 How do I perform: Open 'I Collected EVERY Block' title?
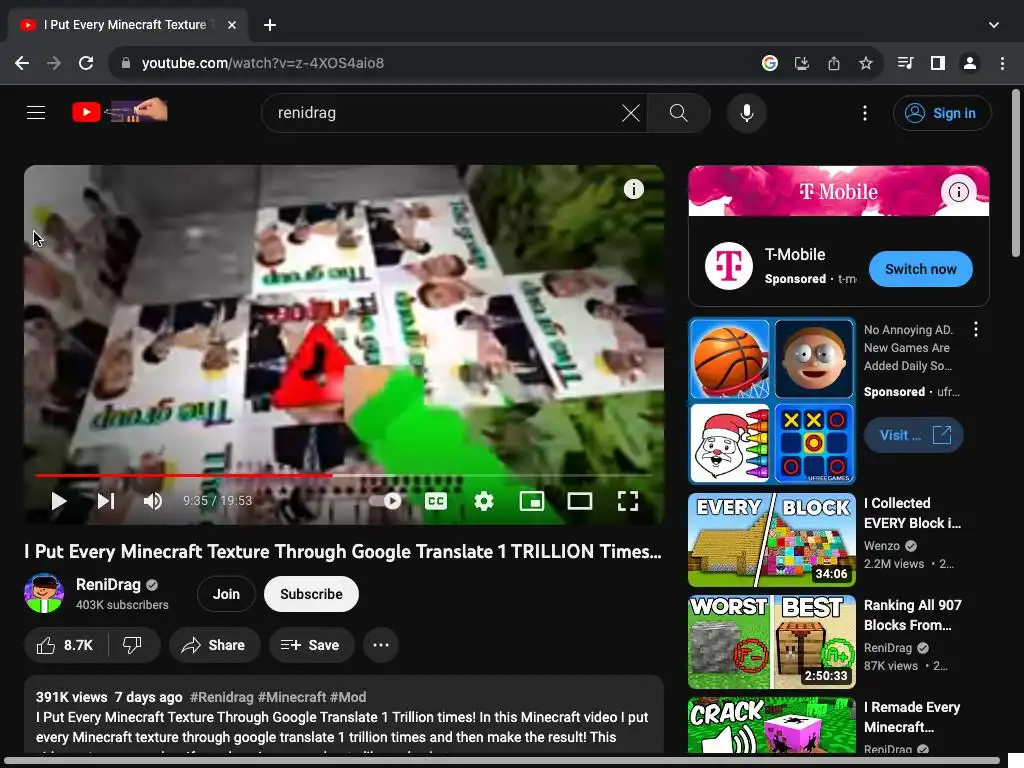[x=912, y=513]
